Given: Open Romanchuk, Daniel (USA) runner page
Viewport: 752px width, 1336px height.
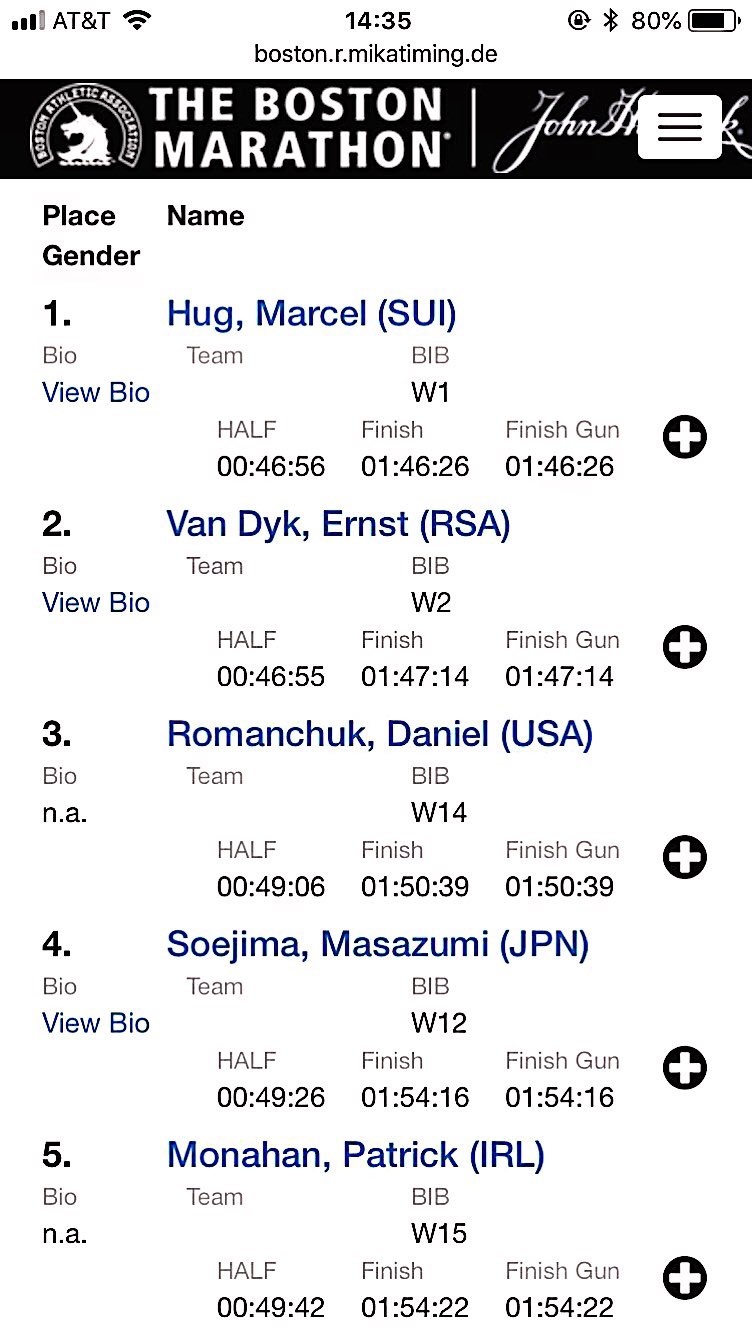Looking at the screenshot, I should click(380, 734).
